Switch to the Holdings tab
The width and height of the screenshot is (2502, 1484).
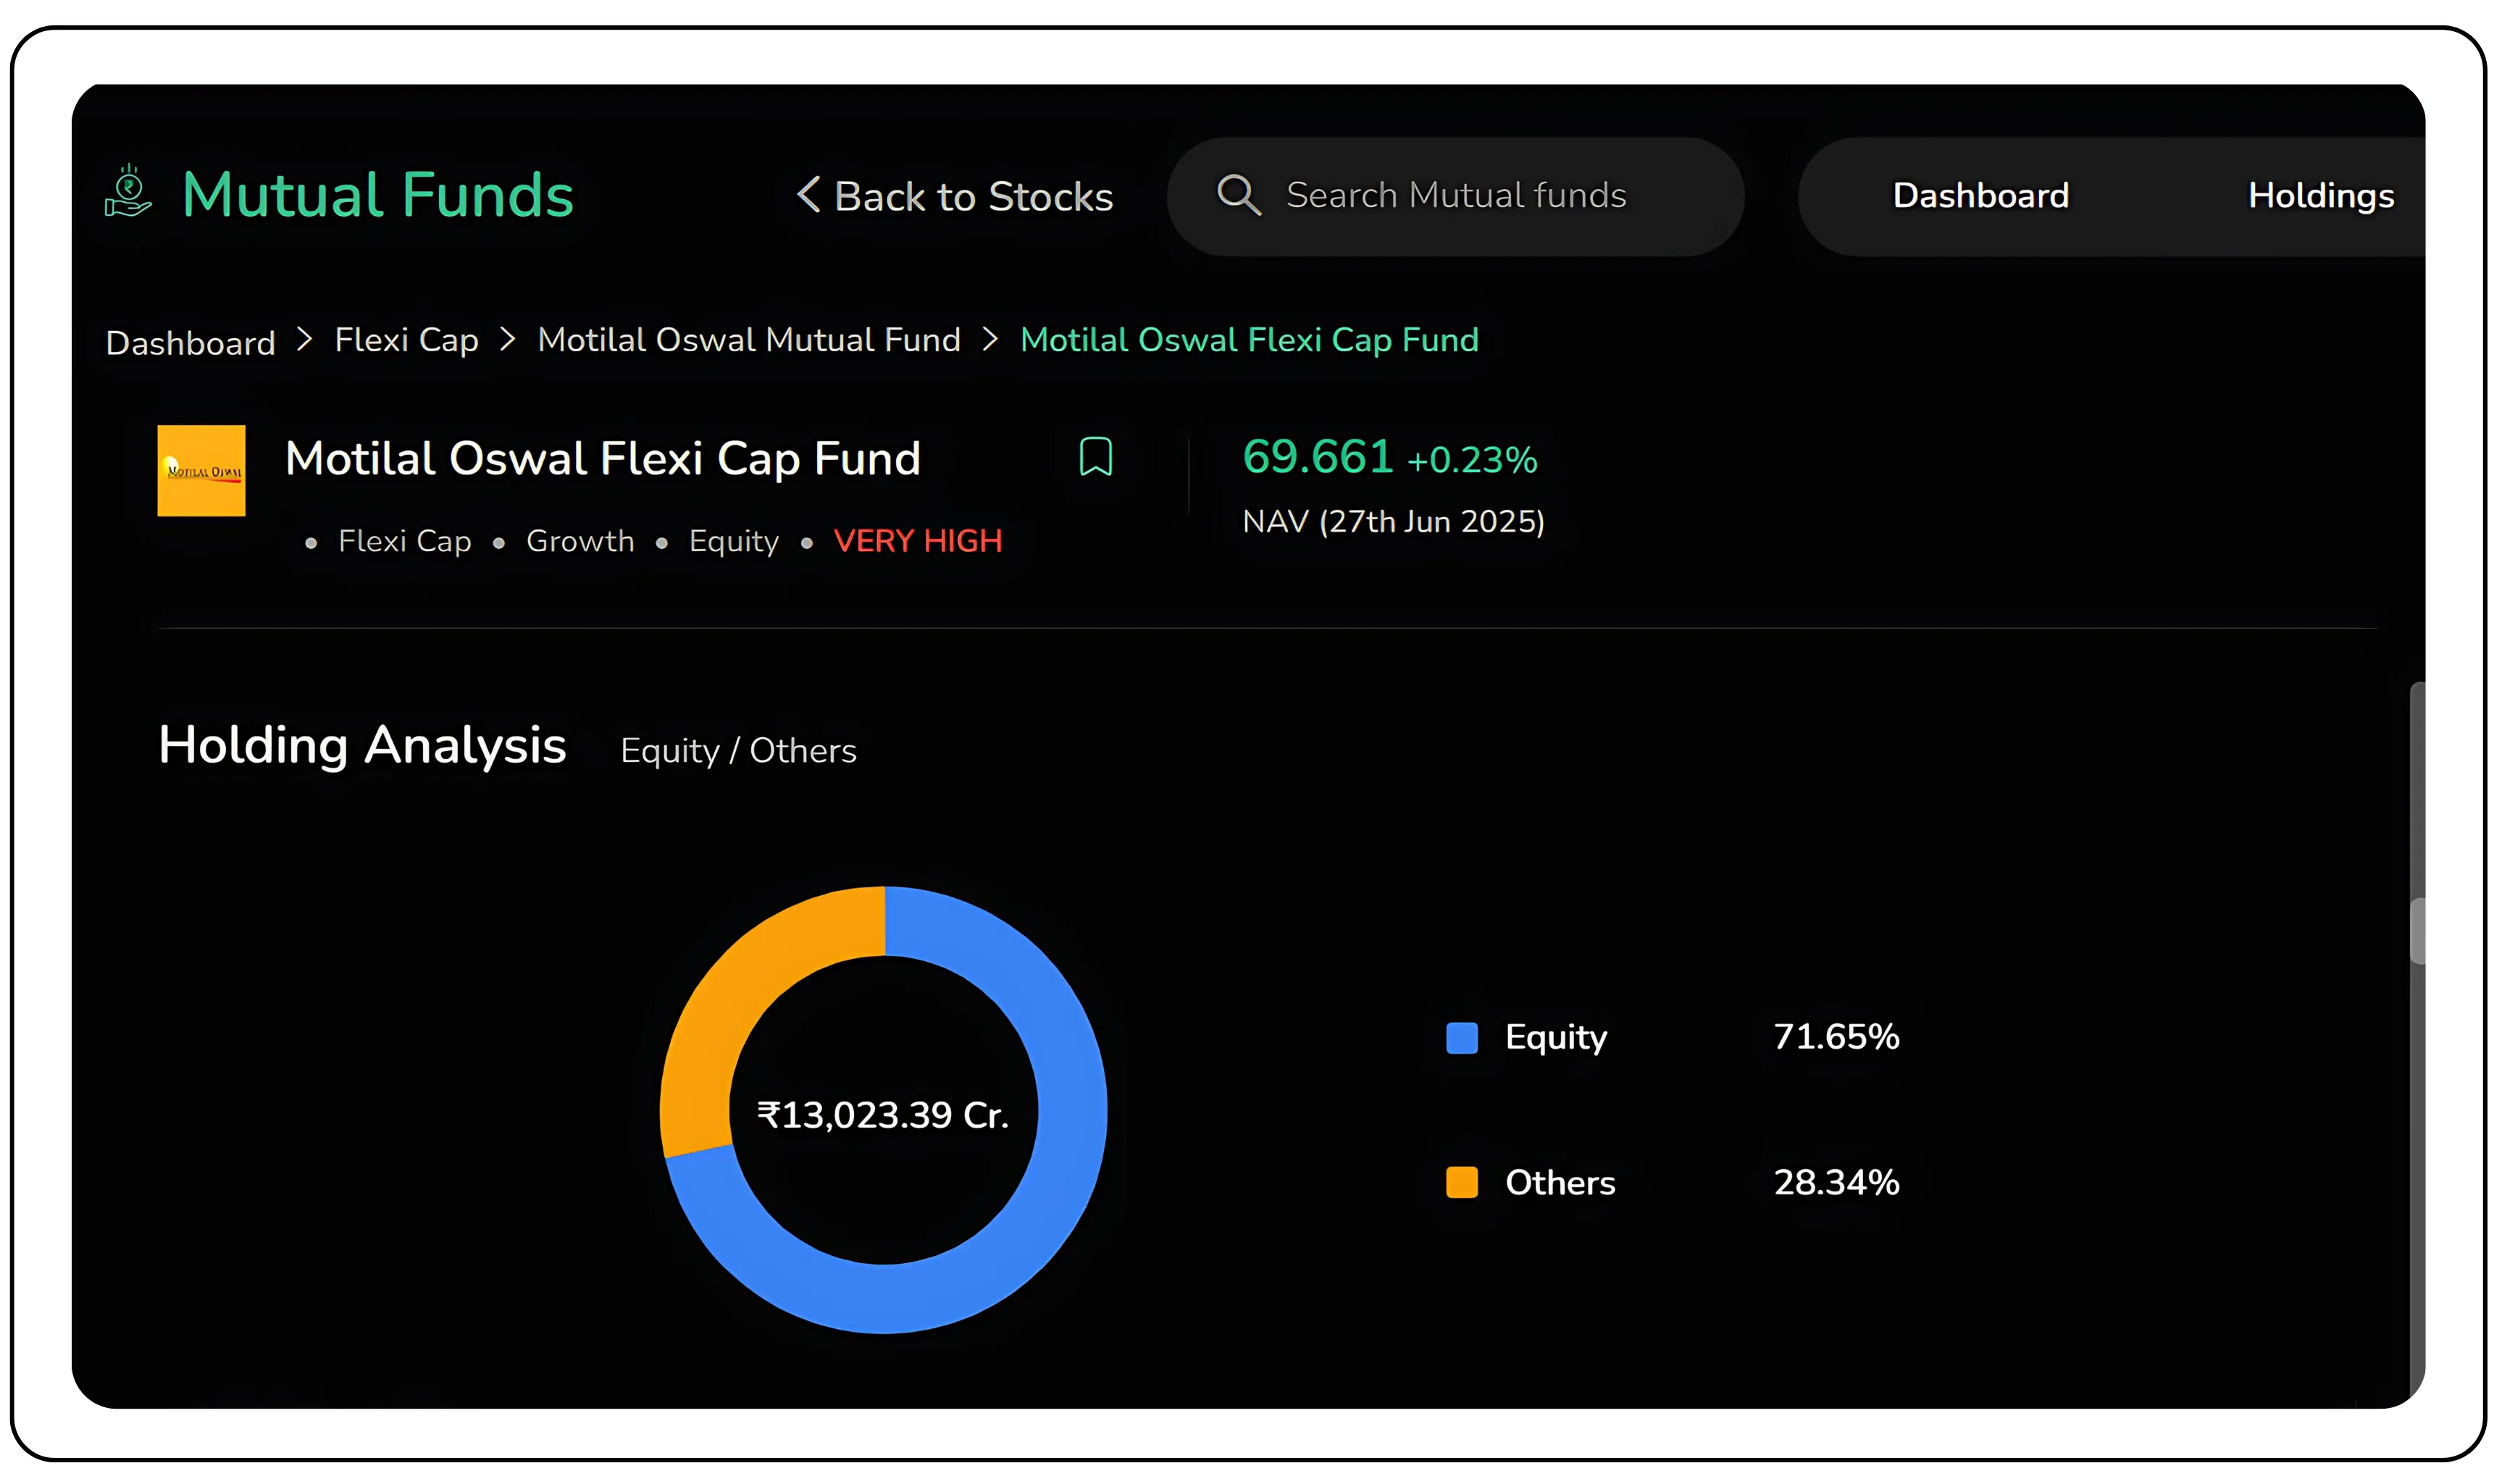click(x=2320, y=196)
